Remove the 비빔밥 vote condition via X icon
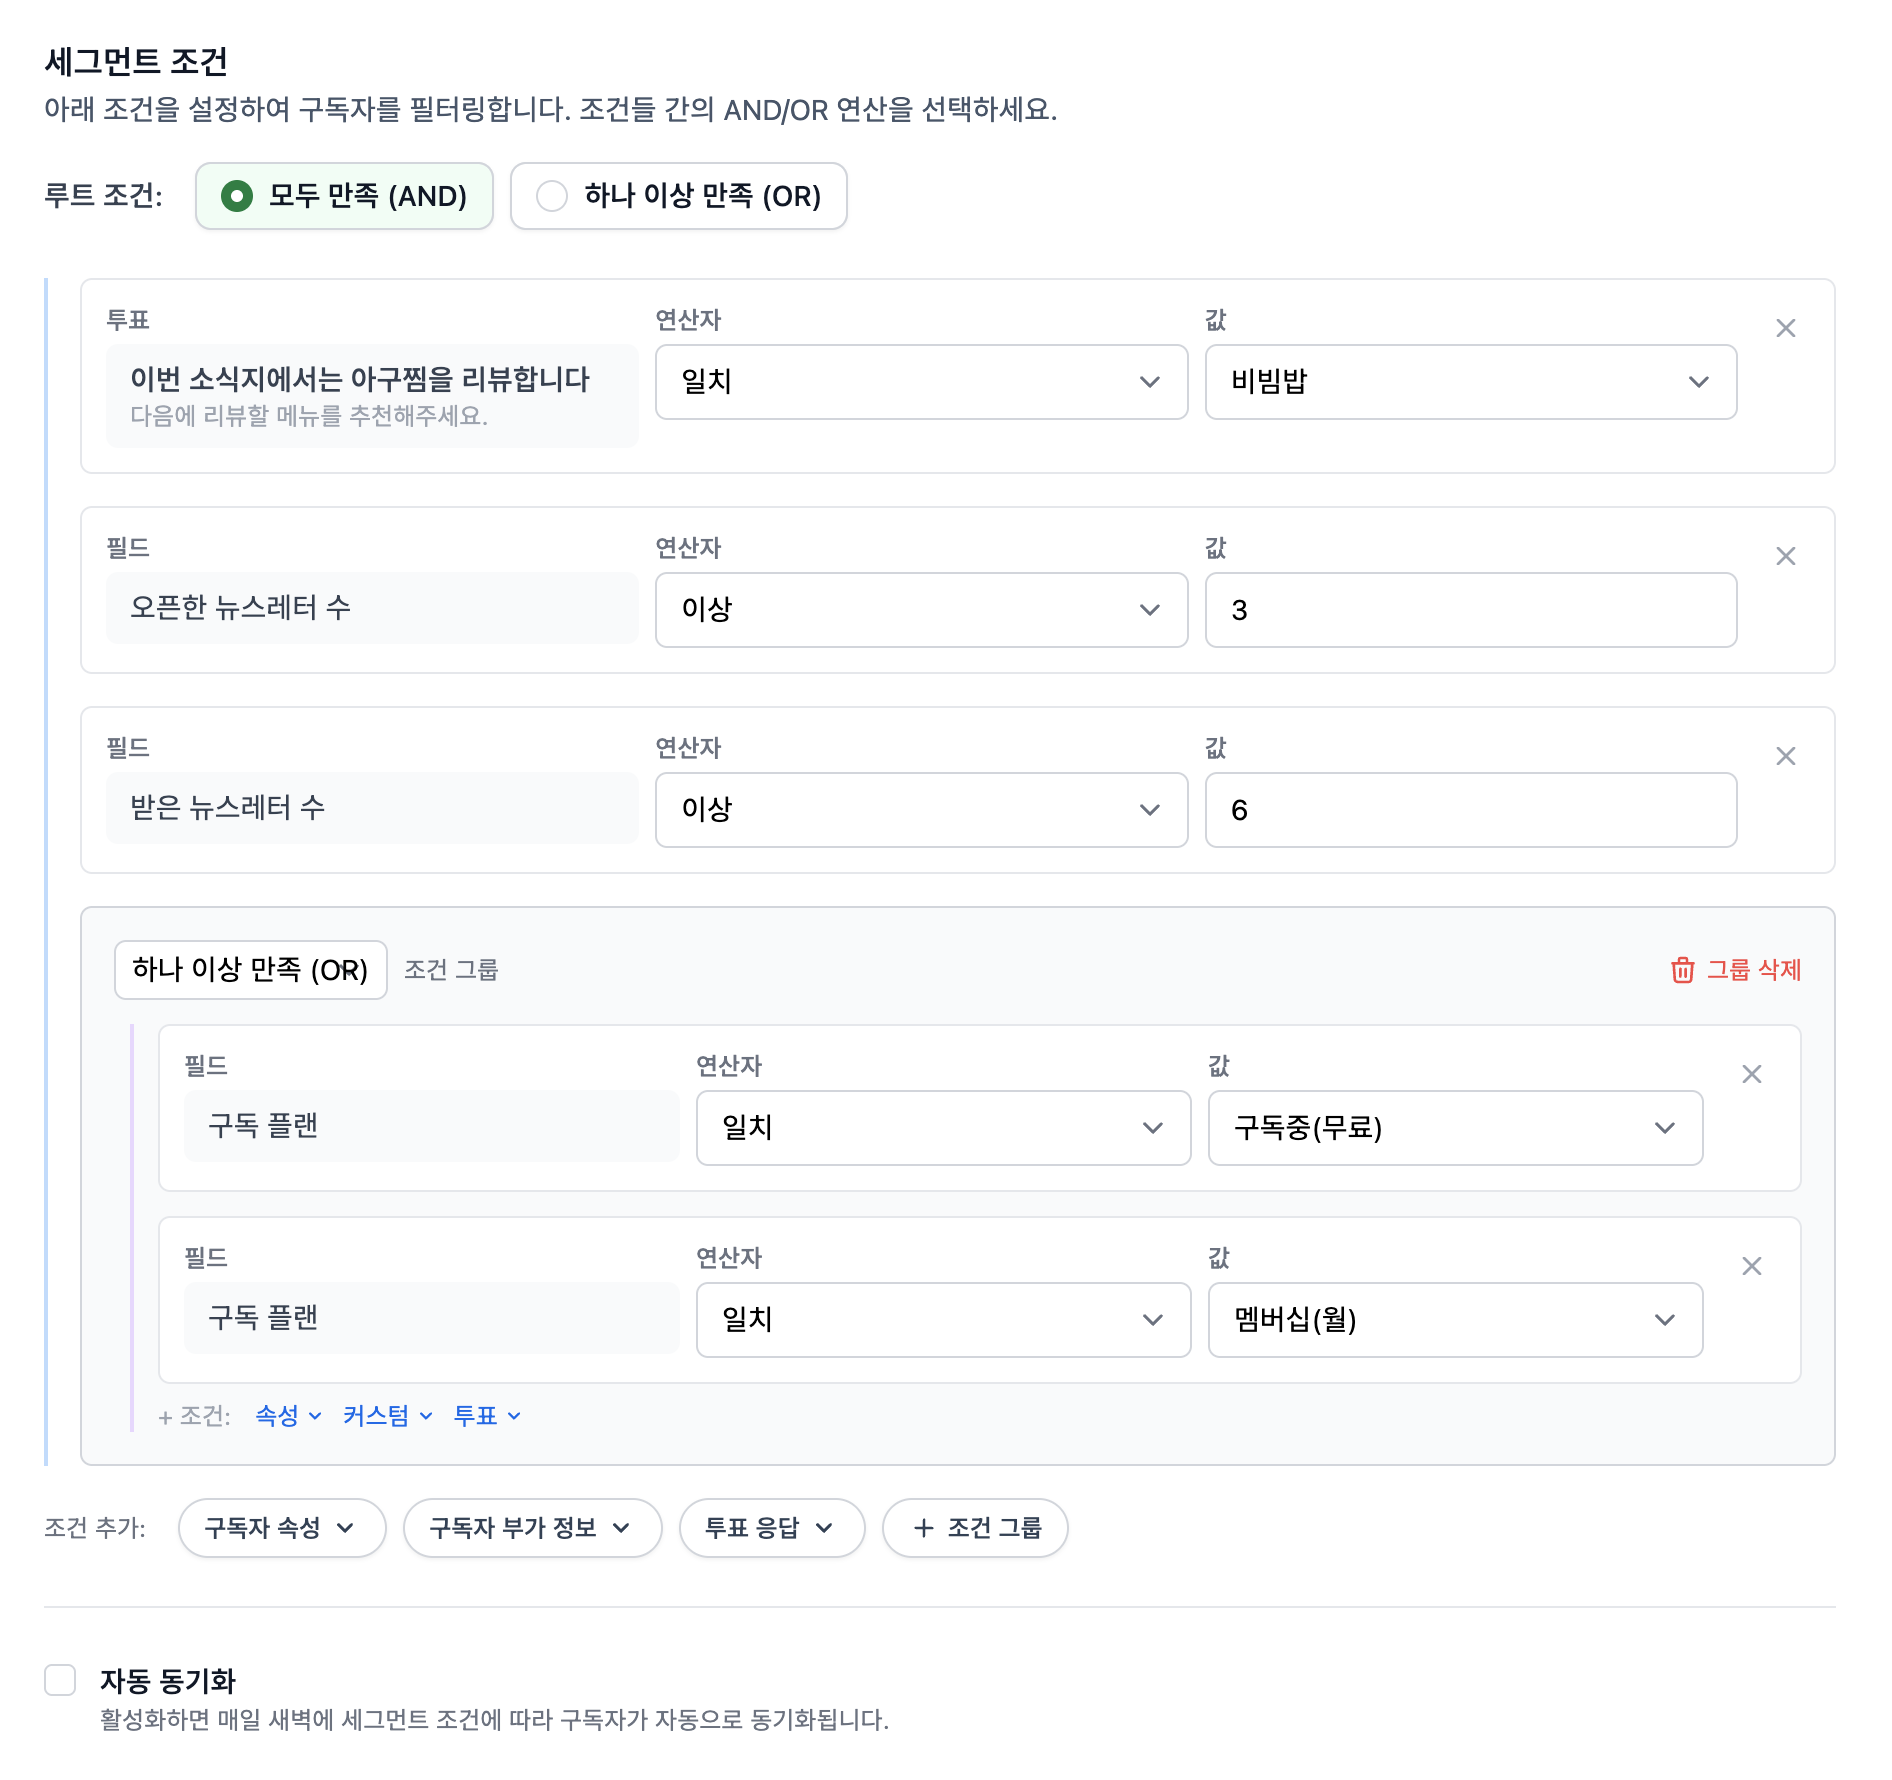Image resolution: width=1892 pixels, height=1780 pixels. [1786, 328]
